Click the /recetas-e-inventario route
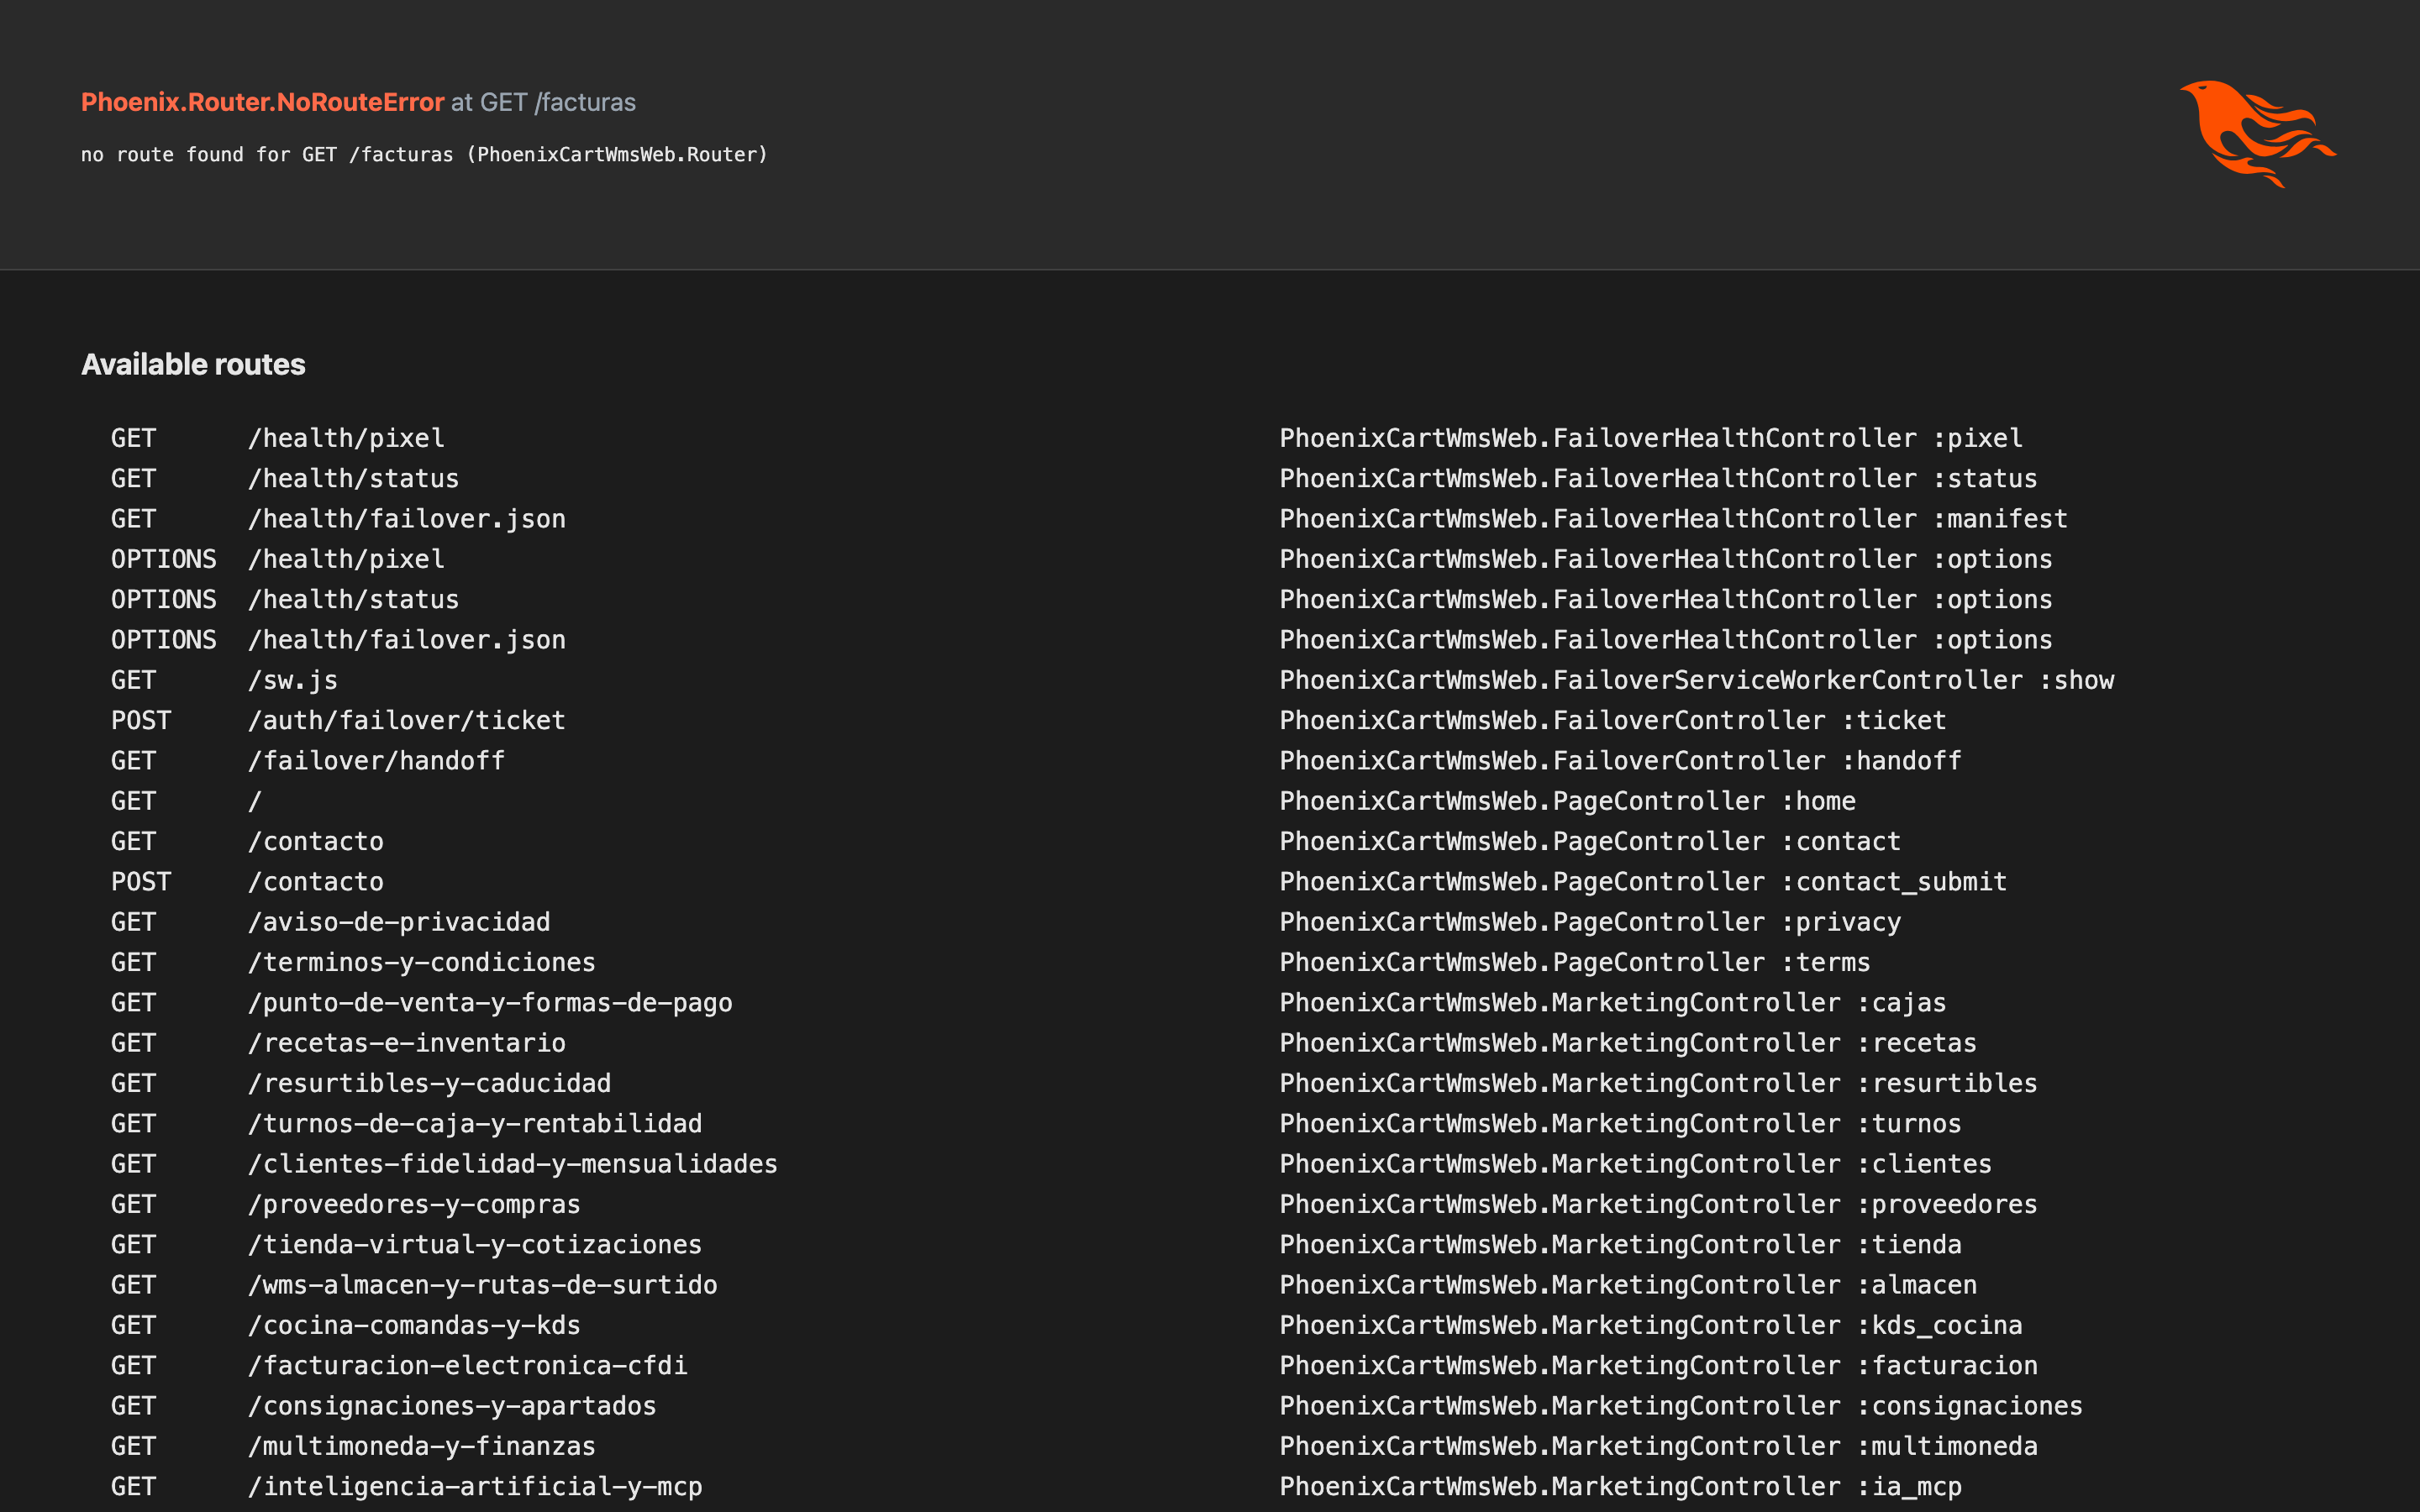Viewport: 2420px width, 1512px height. (406, 1043)
